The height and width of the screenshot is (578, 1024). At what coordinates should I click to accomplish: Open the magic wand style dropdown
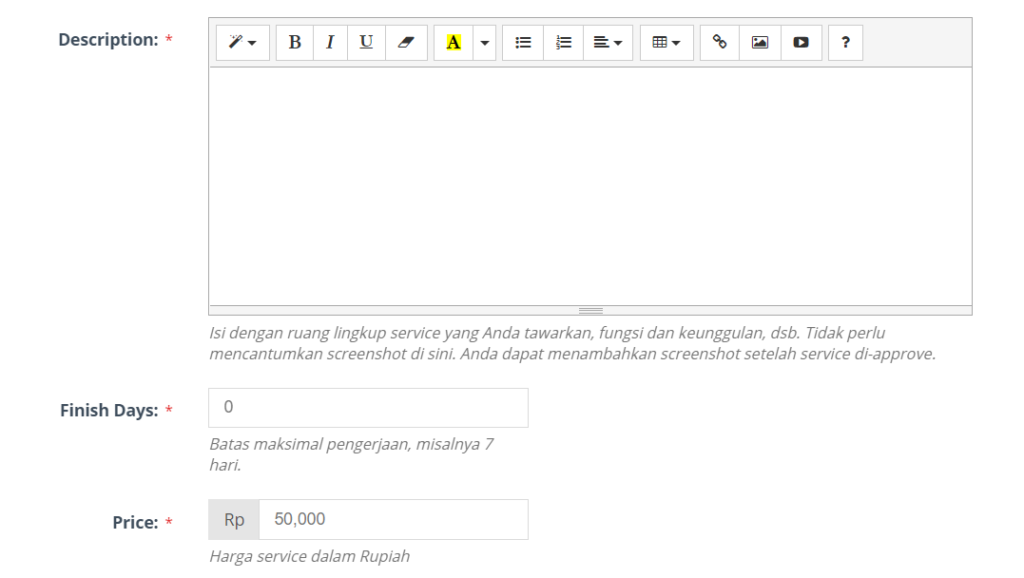(242, 42)
